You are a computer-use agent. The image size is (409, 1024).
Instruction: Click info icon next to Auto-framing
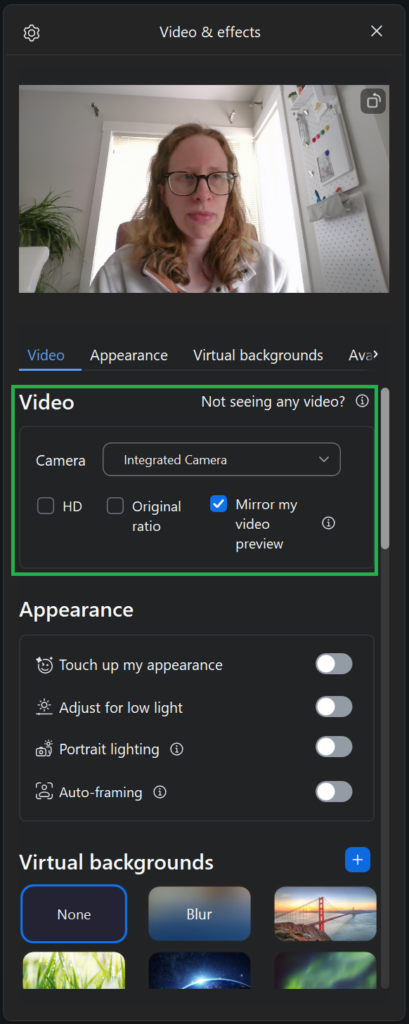click(159, 792)
